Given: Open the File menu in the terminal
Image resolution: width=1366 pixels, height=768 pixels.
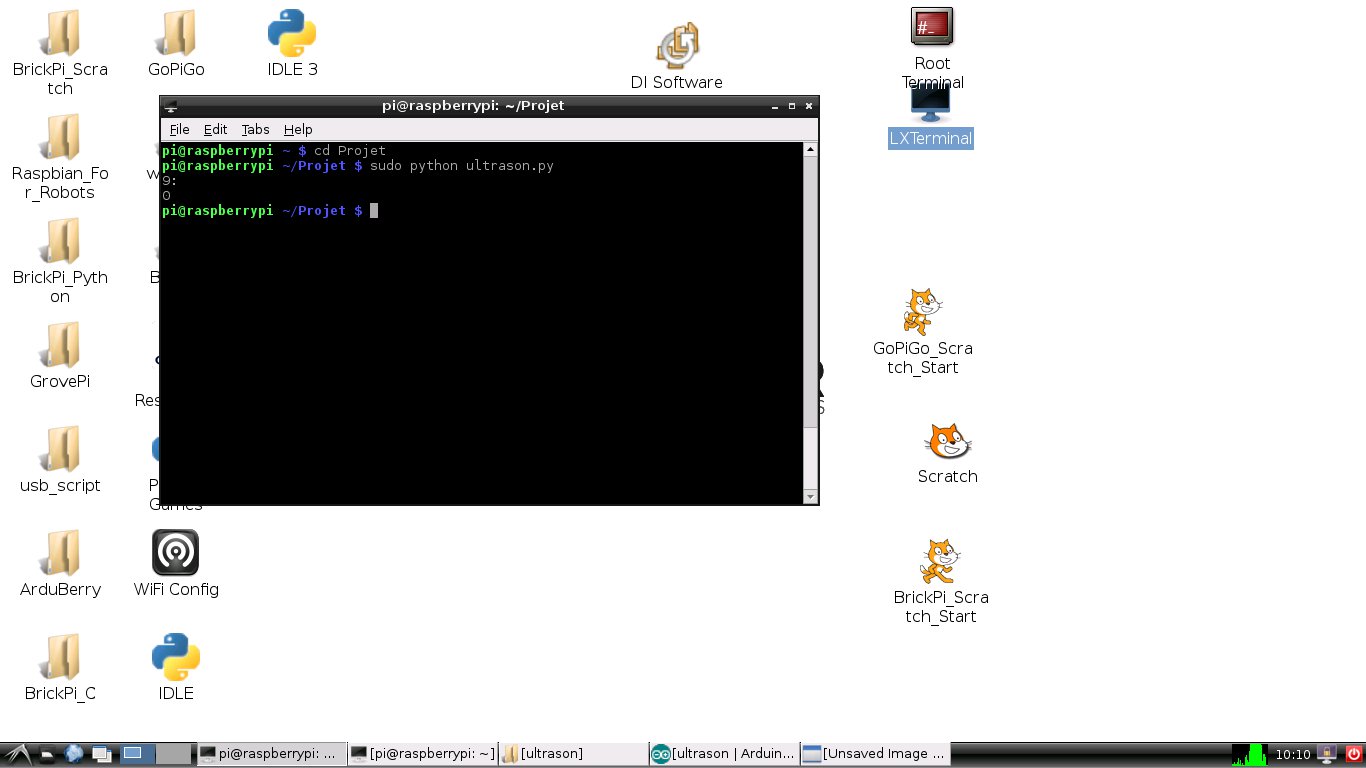Looking at the screenshot, I should tap(179, 129).
